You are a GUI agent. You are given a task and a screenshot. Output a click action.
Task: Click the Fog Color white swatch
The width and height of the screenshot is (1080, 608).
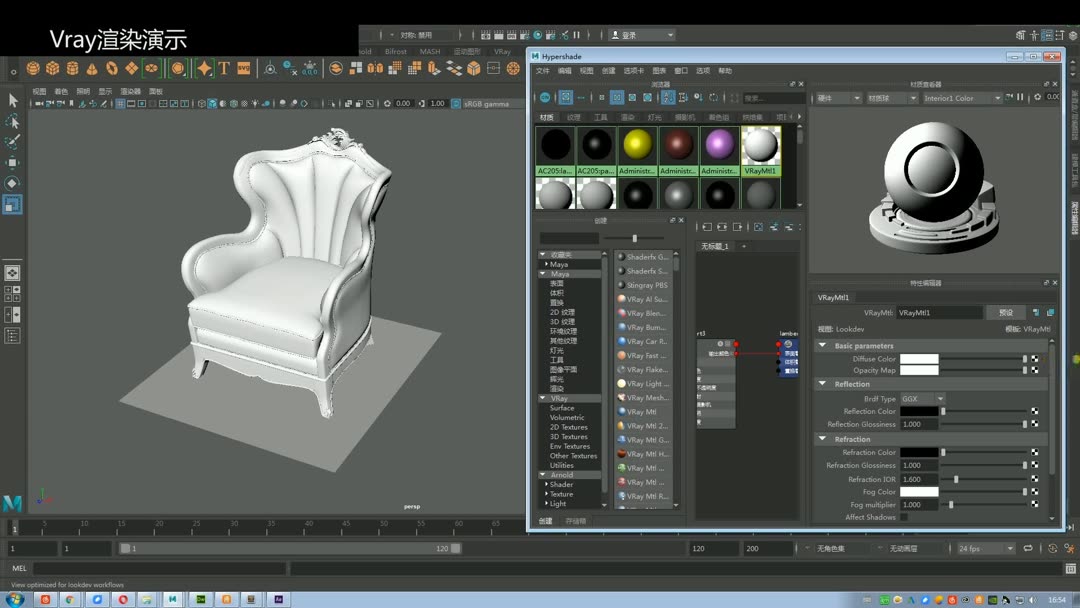click(x=919, y=492)
